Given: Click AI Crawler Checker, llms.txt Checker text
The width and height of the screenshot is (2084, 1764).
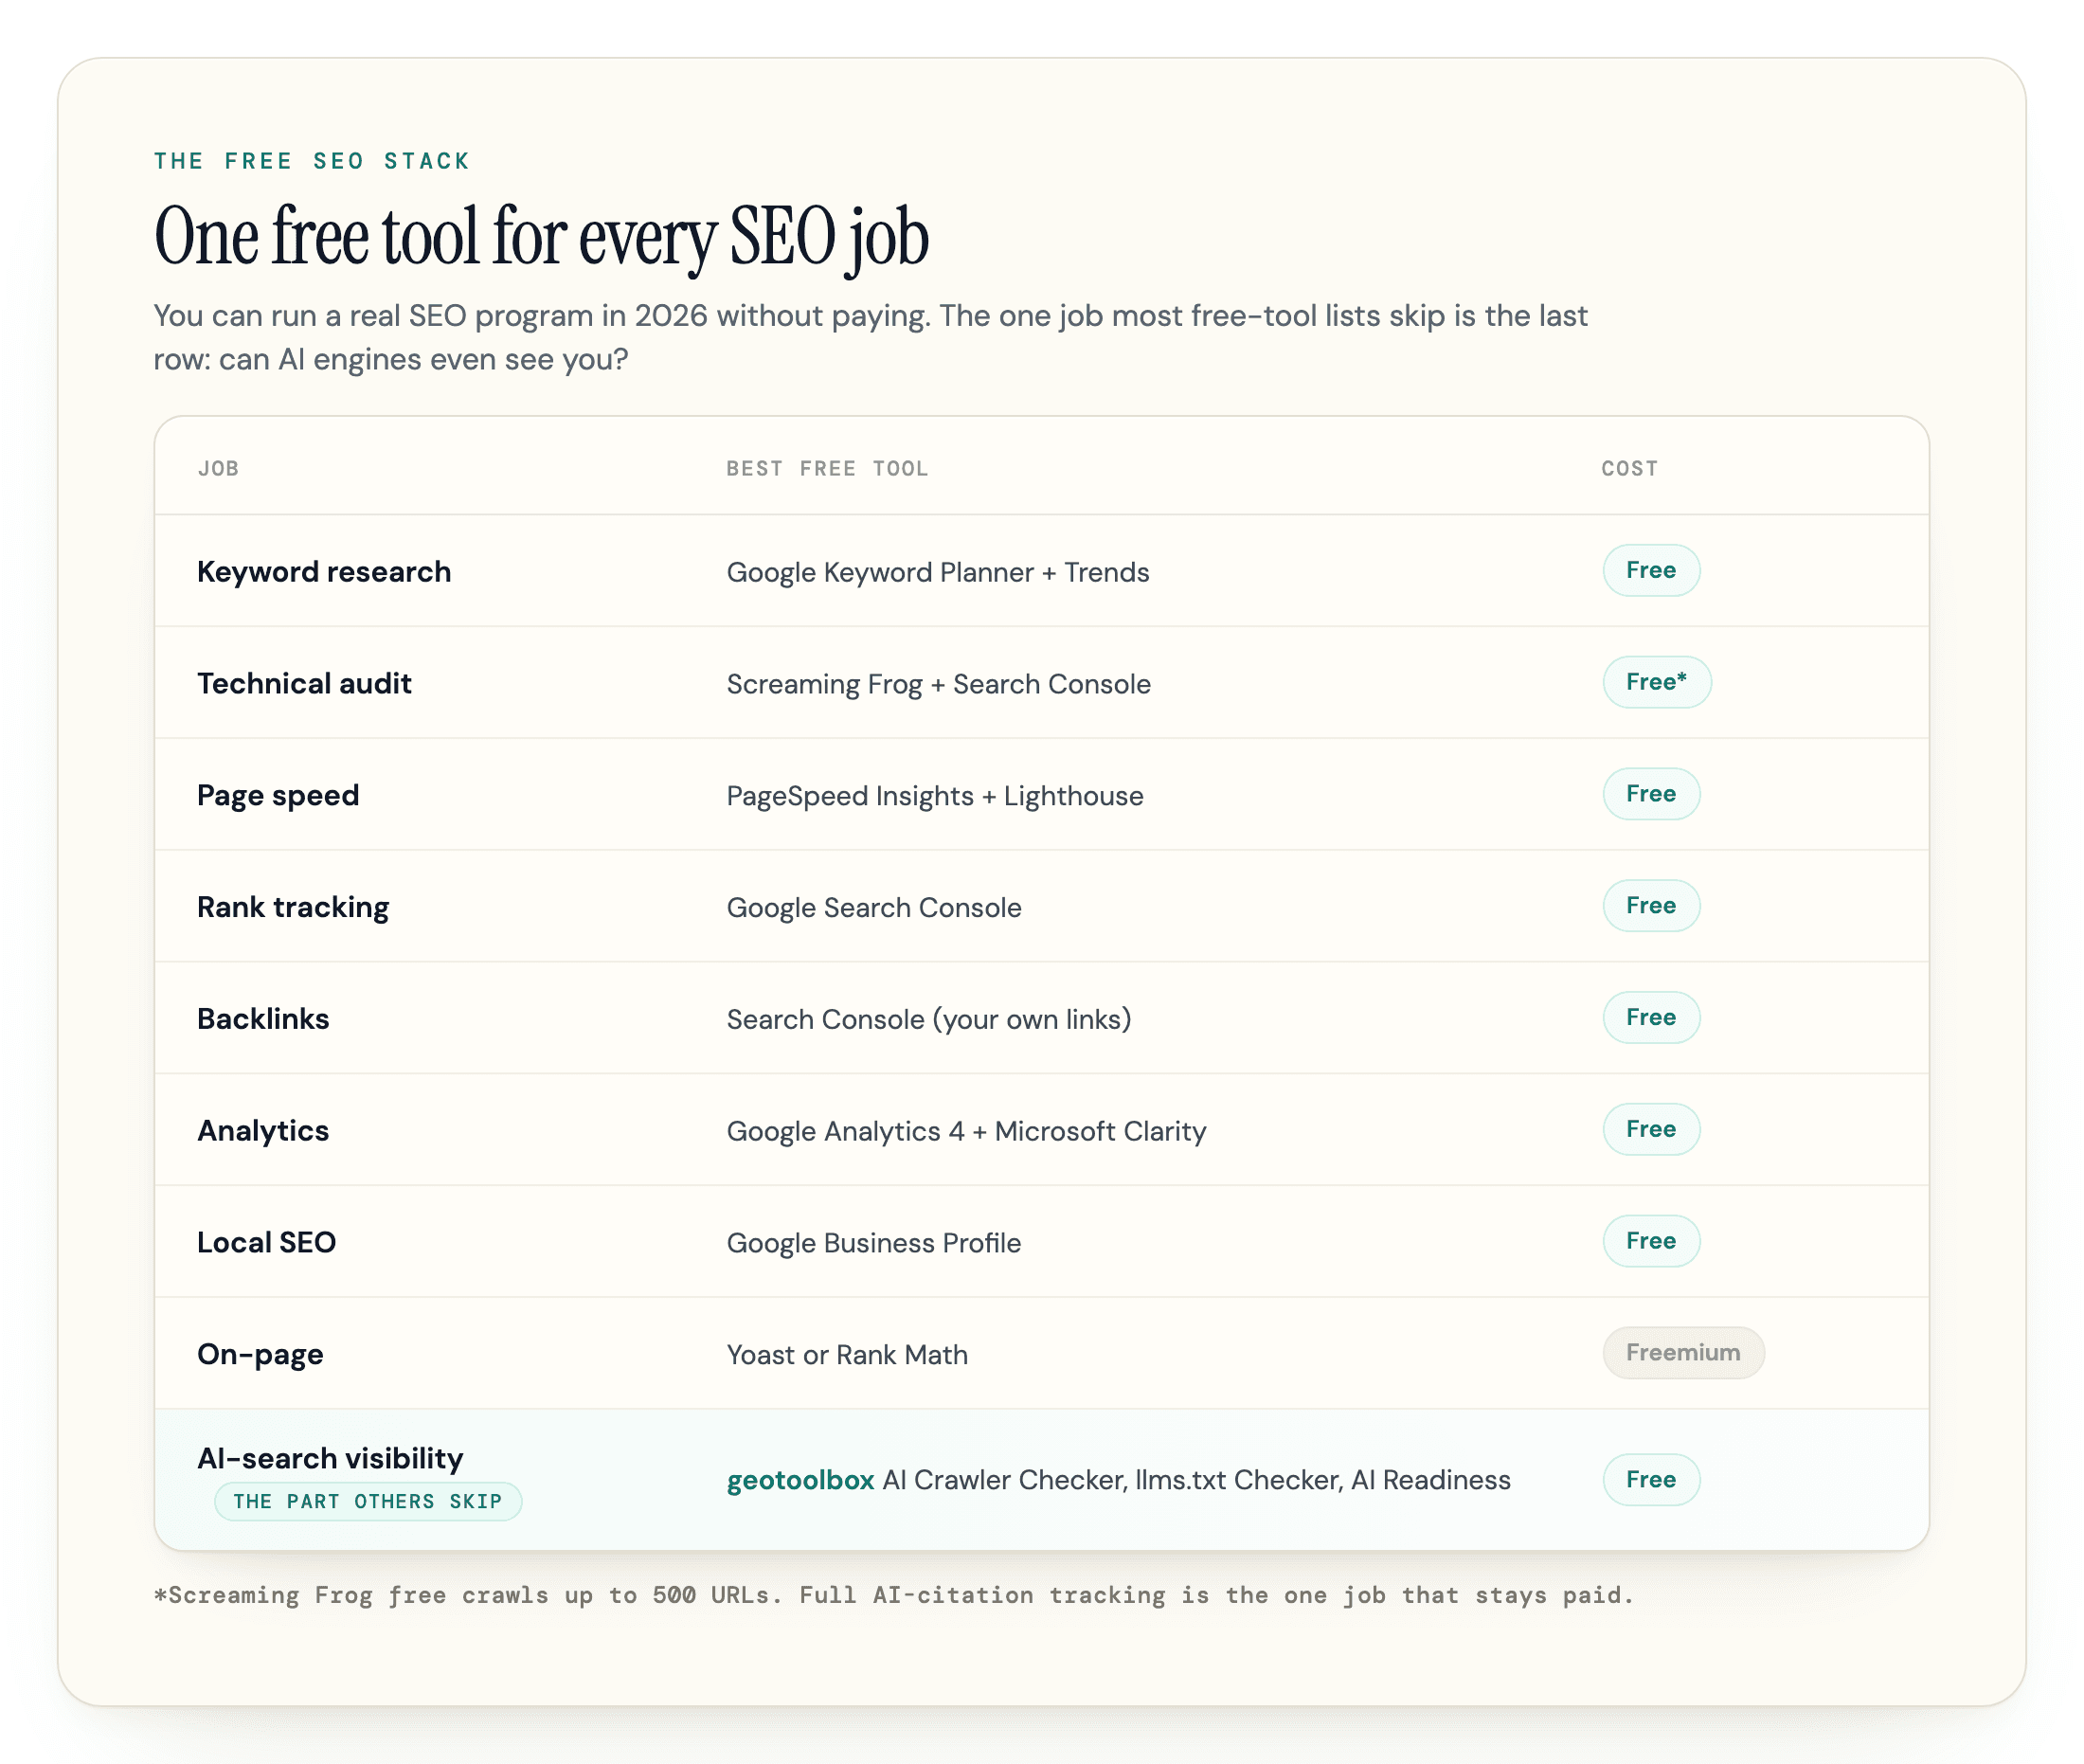Looking at the screenshot, I should [1112, 1480].
